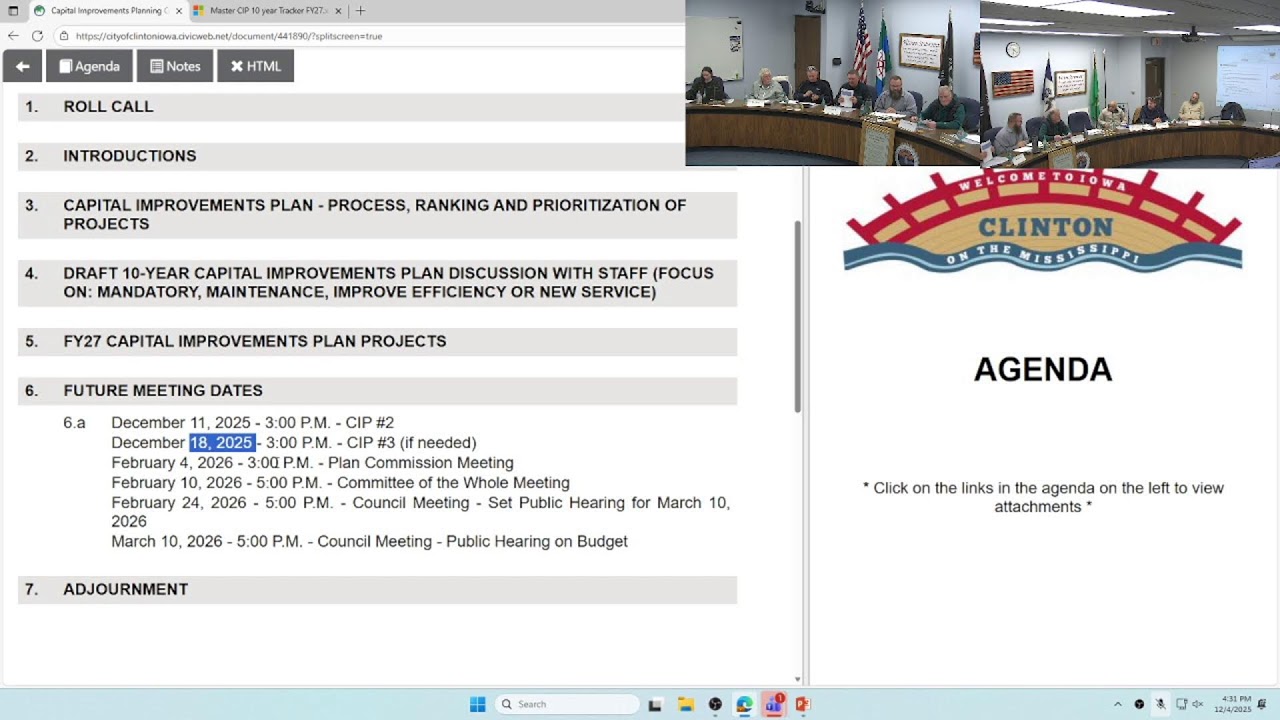This screenshot has height=720, width=1280.
Task: Open Task View from the taskbar
Action: (x=655, y=704)
